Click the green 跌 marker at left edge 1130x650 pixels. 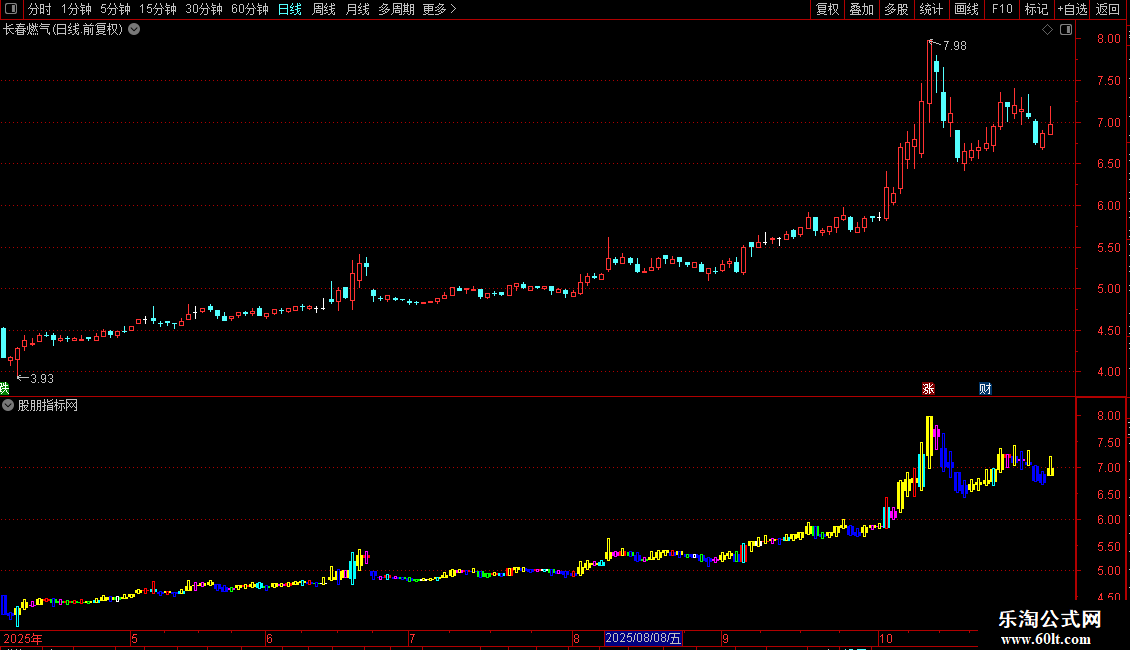(x=4, y=388)
